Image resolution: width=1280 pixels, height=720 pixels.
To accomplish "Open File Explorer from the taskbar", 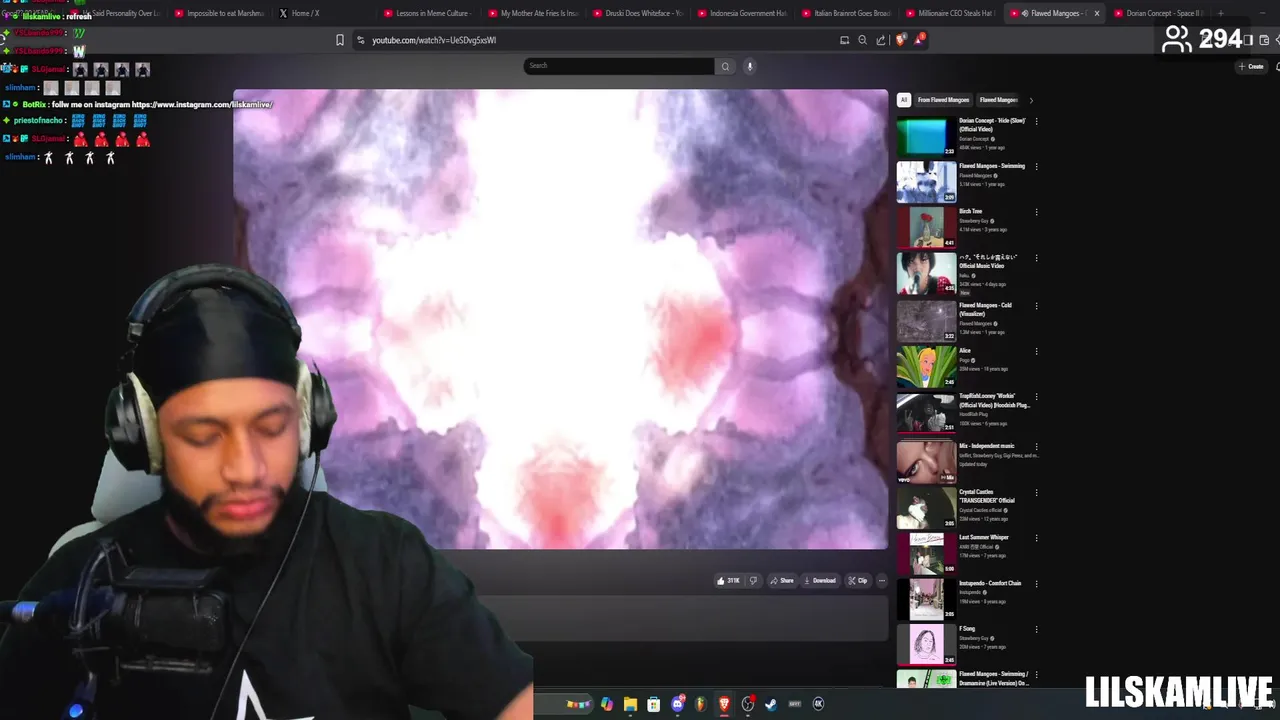I will [630, 704].
